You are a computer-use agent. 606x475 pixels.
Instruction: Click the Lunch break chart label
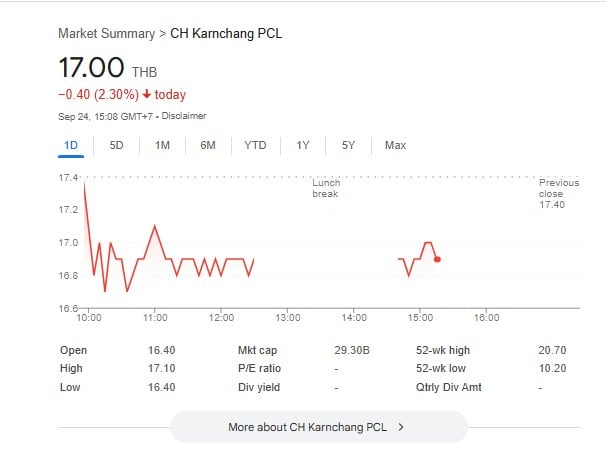[x=326, y=188]
